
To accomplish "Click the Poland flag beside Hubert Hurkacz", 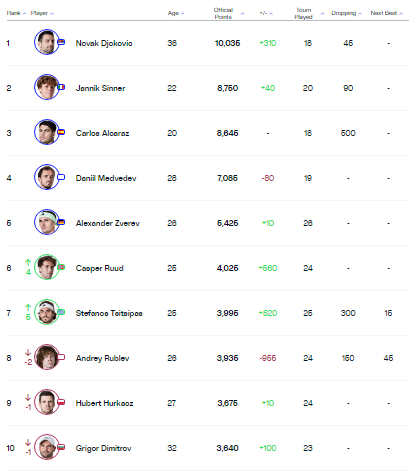I will tap(61, 402).
